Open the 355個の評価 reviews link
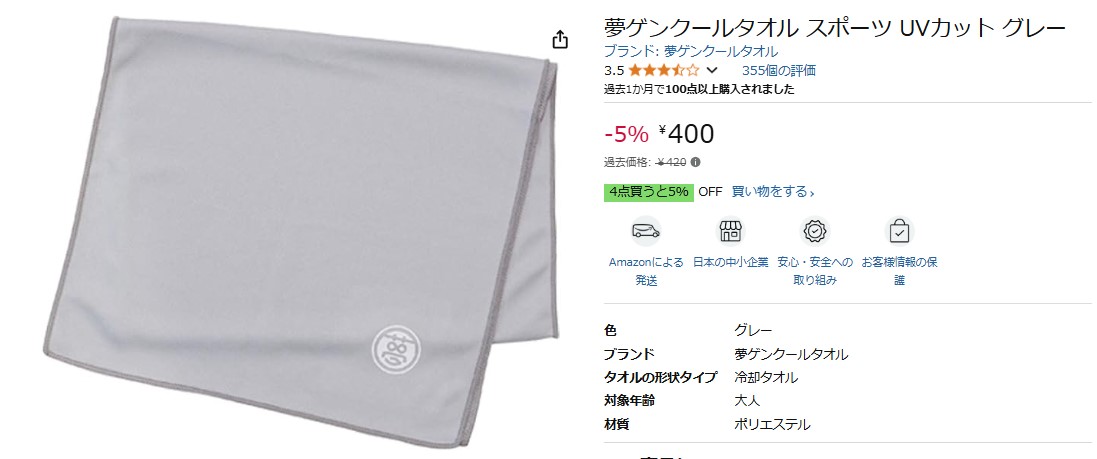This screenshot has width=1097, height=459. [779, 70]
